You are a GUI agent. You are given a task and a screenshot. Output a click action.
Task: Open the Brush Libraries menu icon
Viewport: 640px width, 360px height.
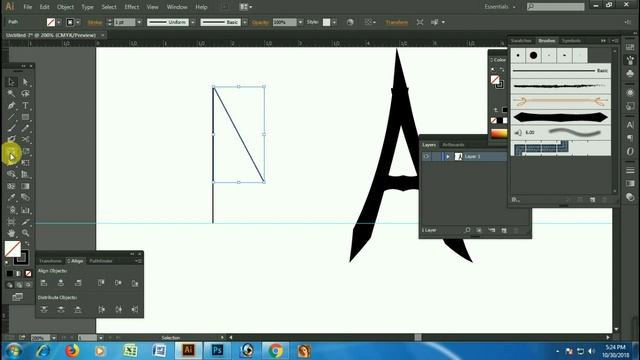516,200
